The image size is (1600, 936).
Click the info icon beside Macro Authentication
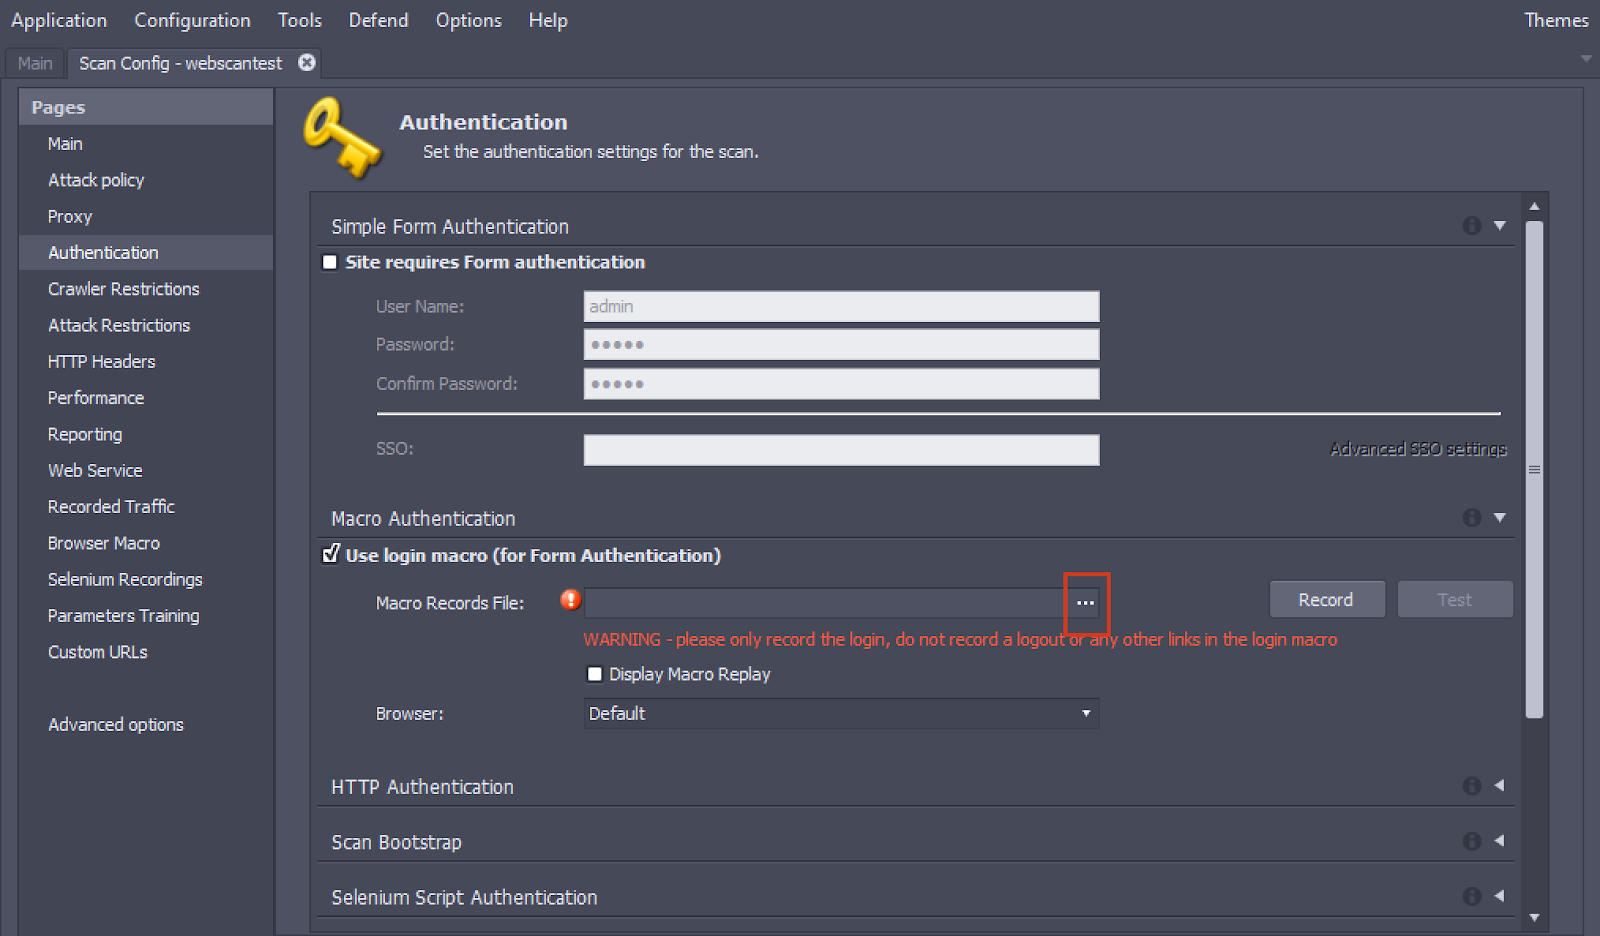[x=1470, y=517]
